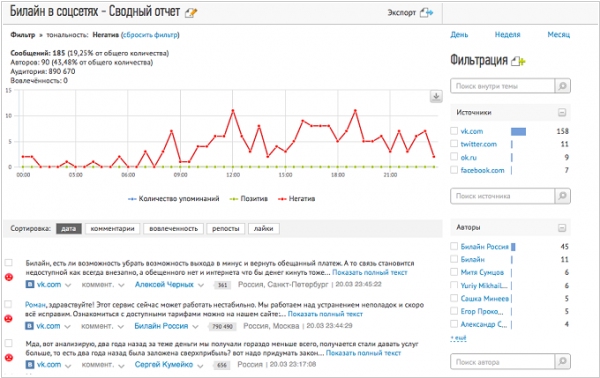
Task: Switch to the Неделя period tab
Action: [507, 34]
